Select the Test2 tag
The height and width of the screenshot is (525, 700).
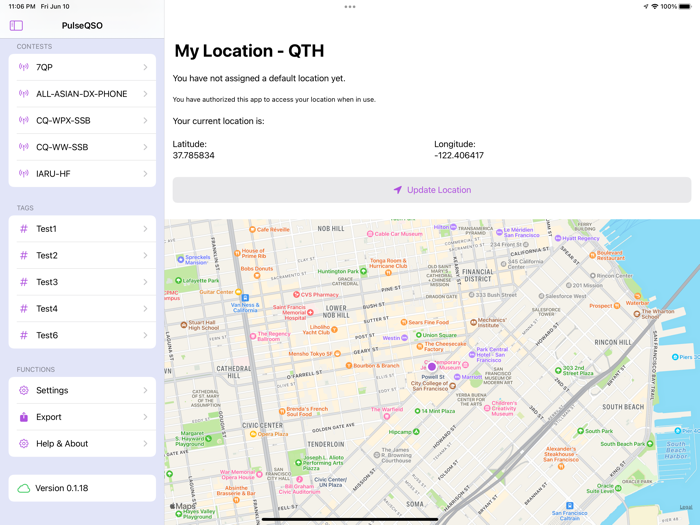pyautogui.click(x=82, y=255)
